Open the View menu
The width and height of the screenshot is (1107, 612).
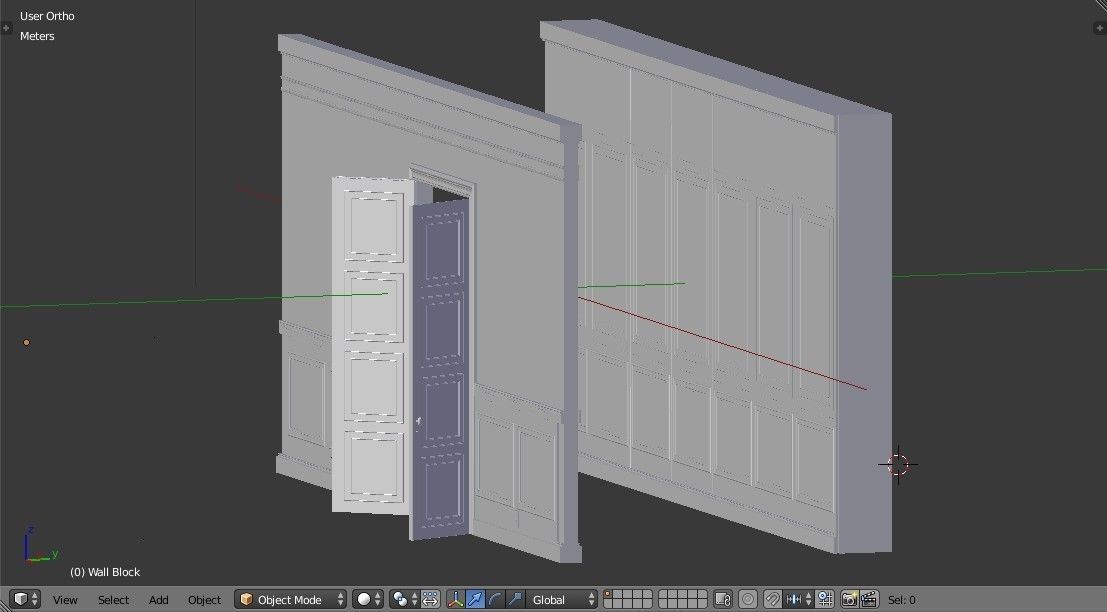pos(65,600)
